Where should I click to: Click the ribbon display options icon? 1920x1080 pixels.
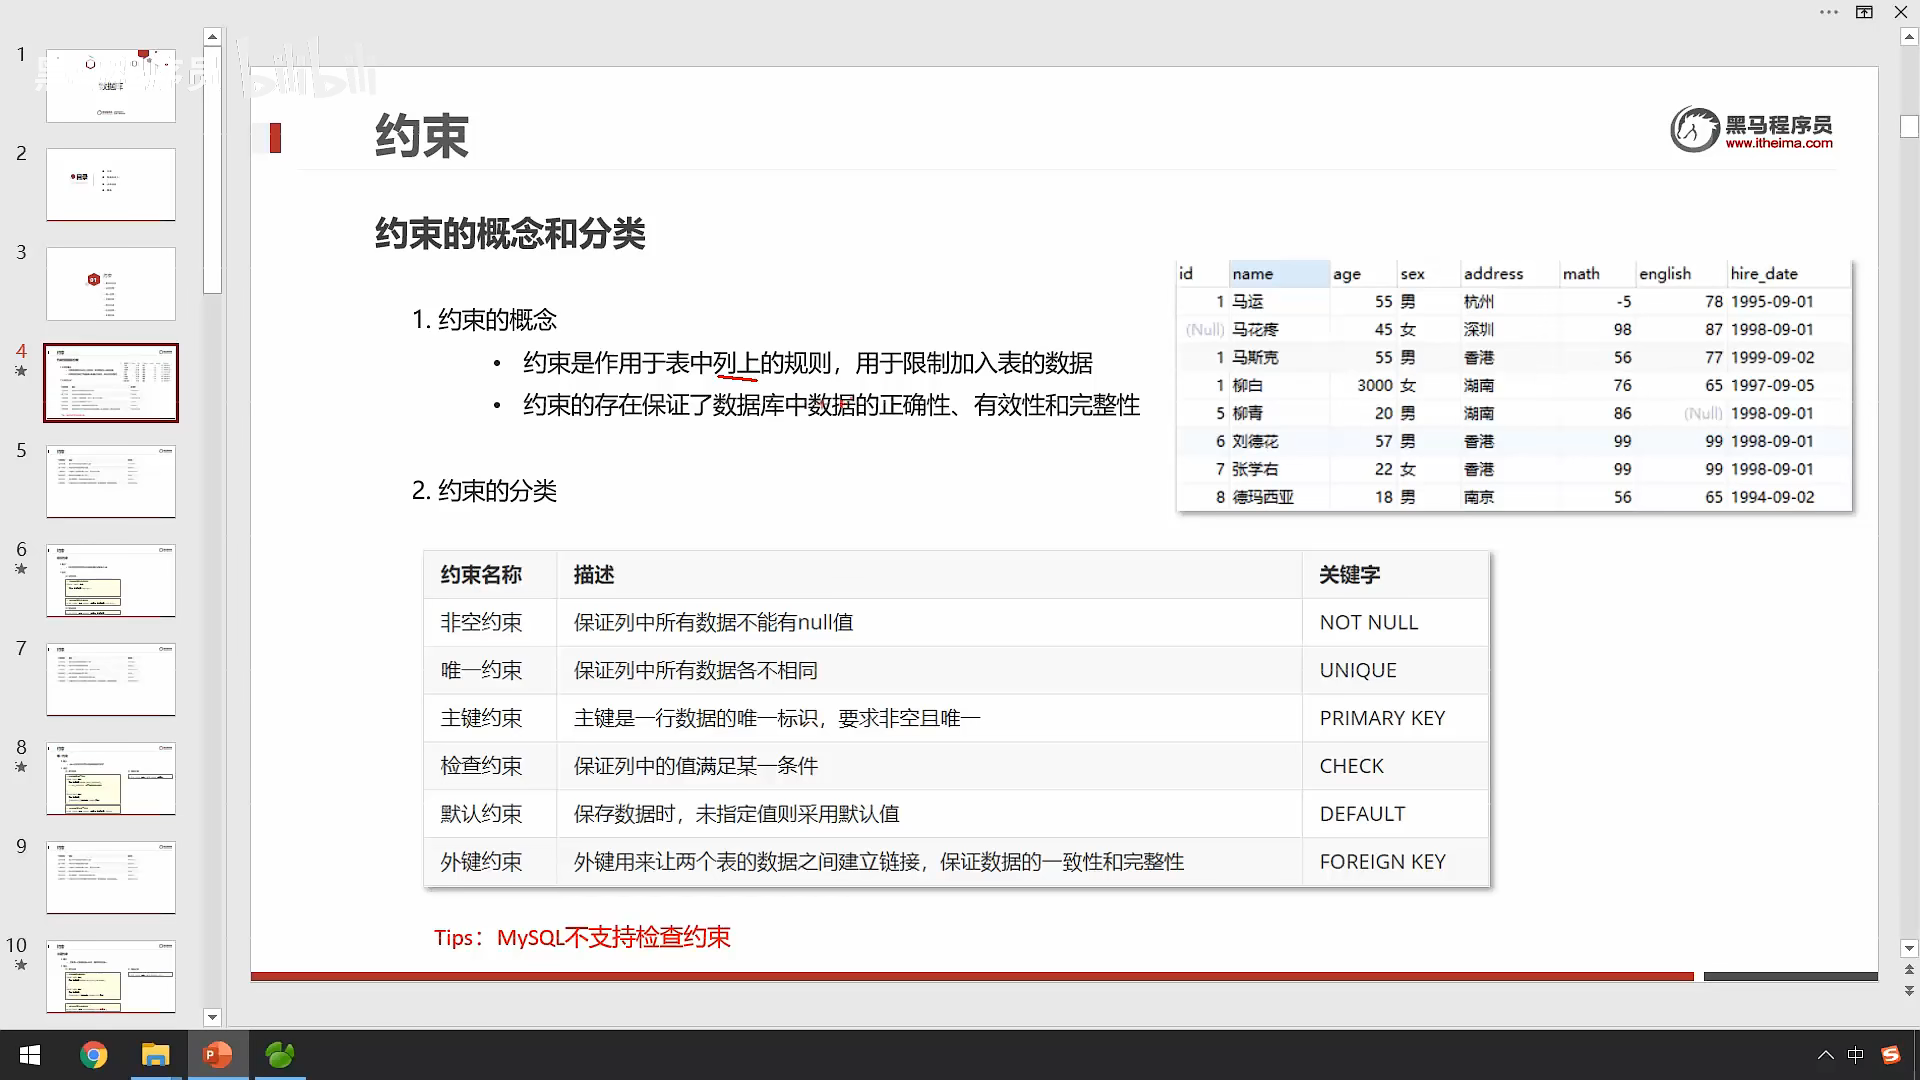tap(1864, 12)
